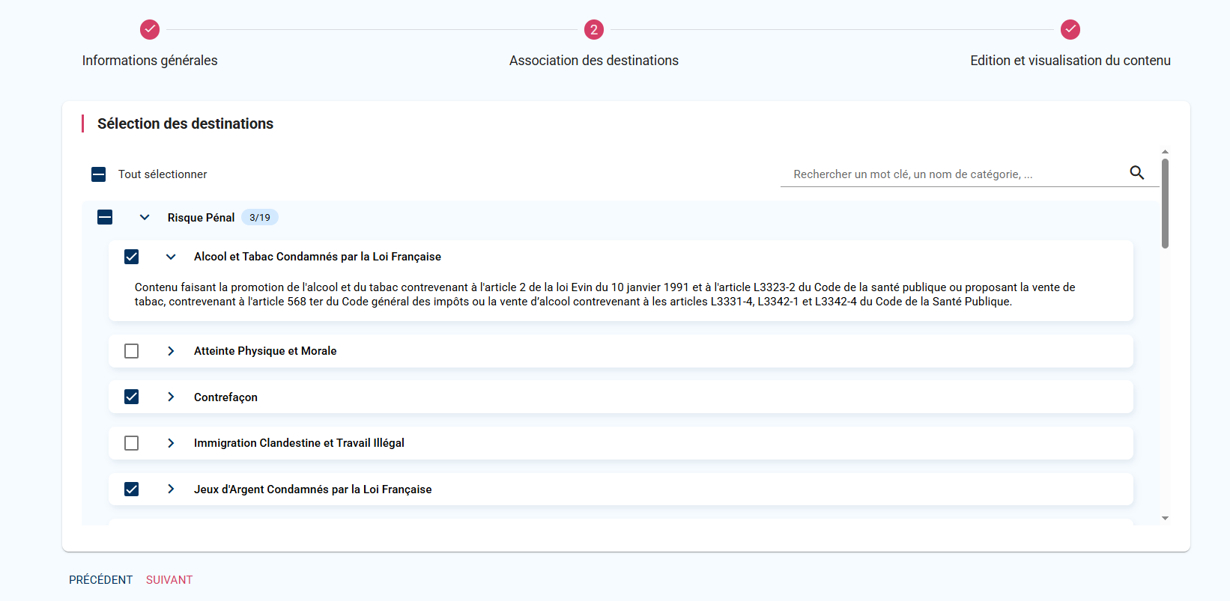1230x601 pixels.
Task: Click the search magnifier icon
Action: pos(1136,173)
